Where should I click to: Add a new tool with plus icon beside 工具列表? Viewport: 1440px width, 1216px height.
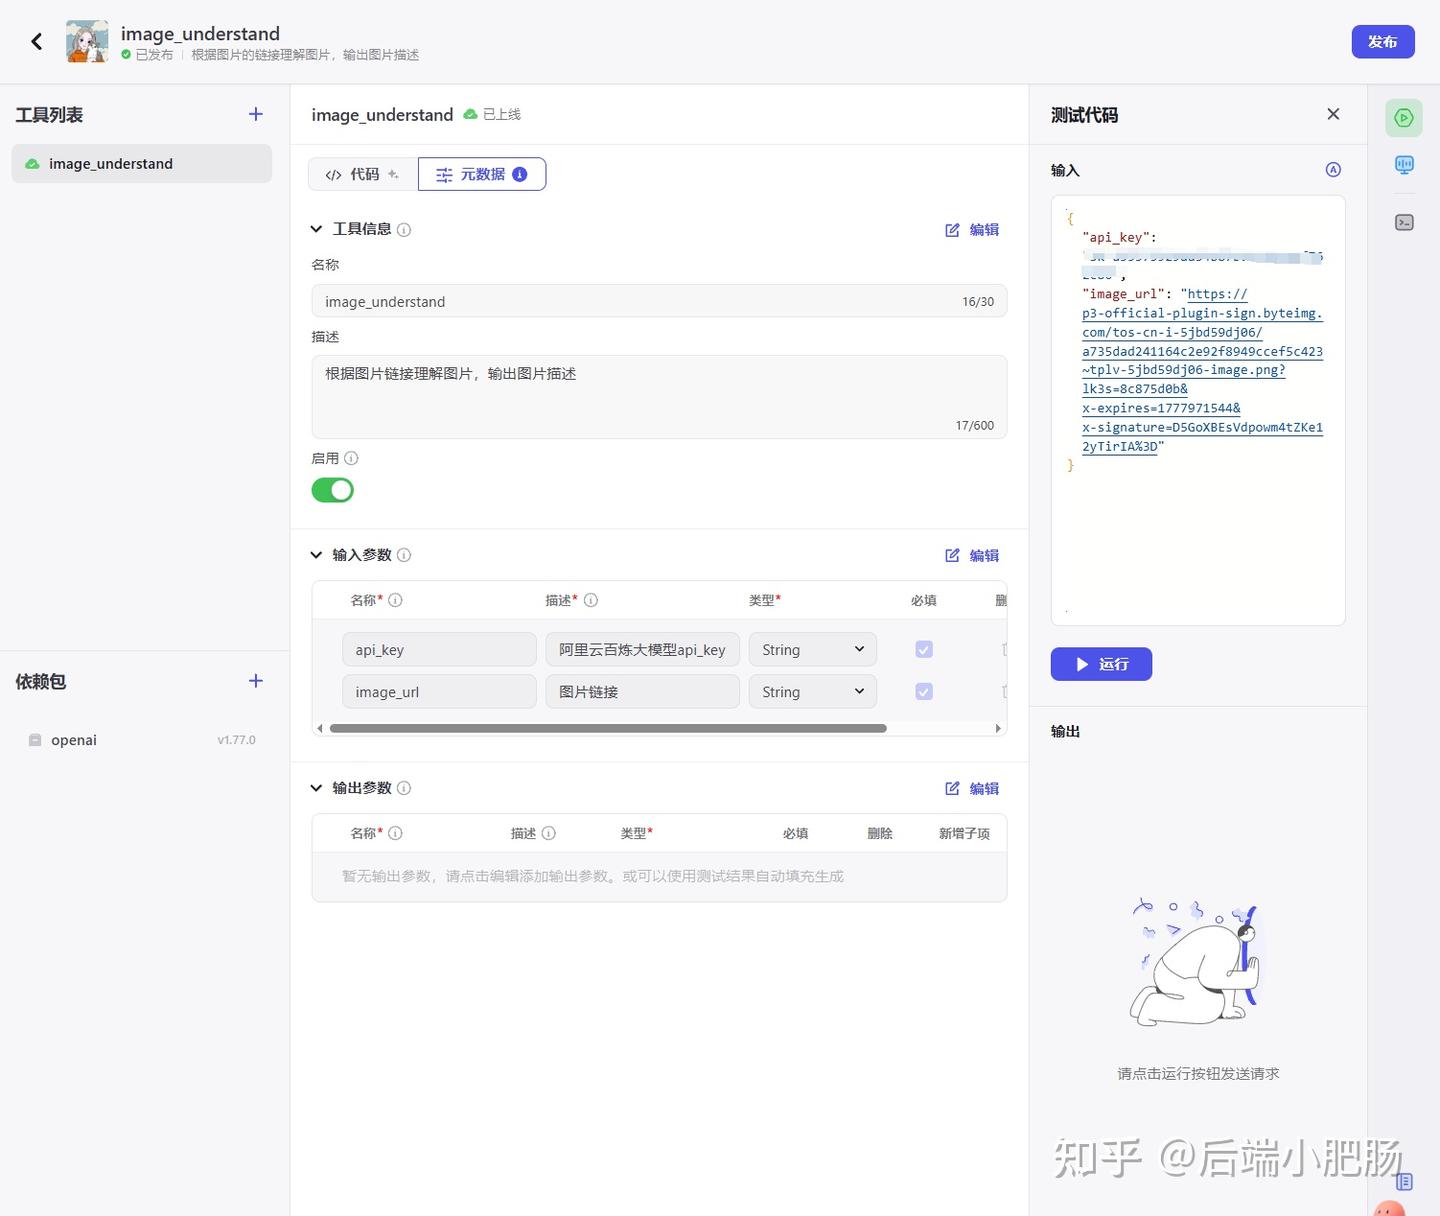(256, 114)
